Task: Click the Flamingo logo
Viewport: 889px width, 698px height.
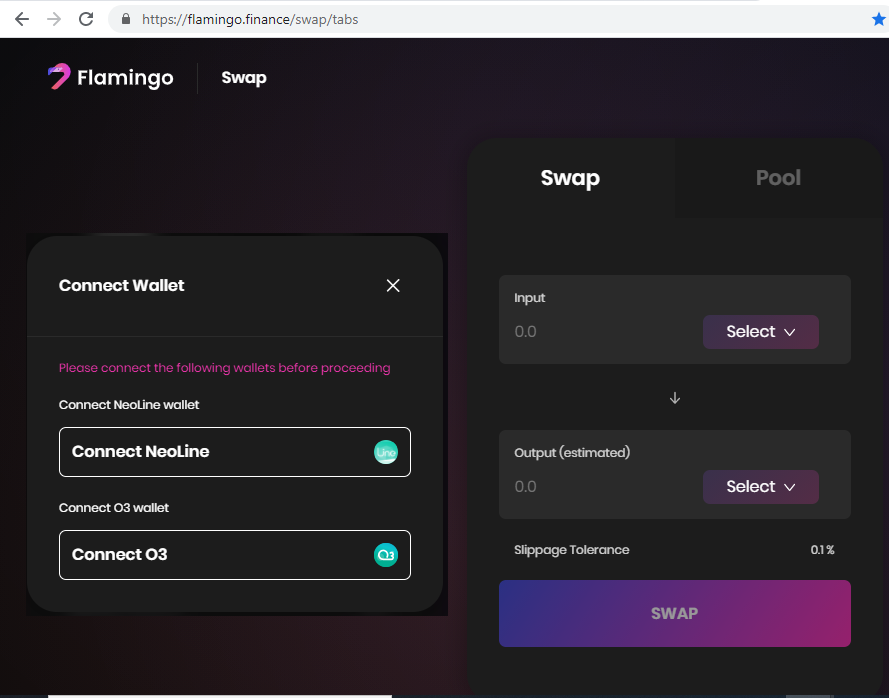Action: 59,77
